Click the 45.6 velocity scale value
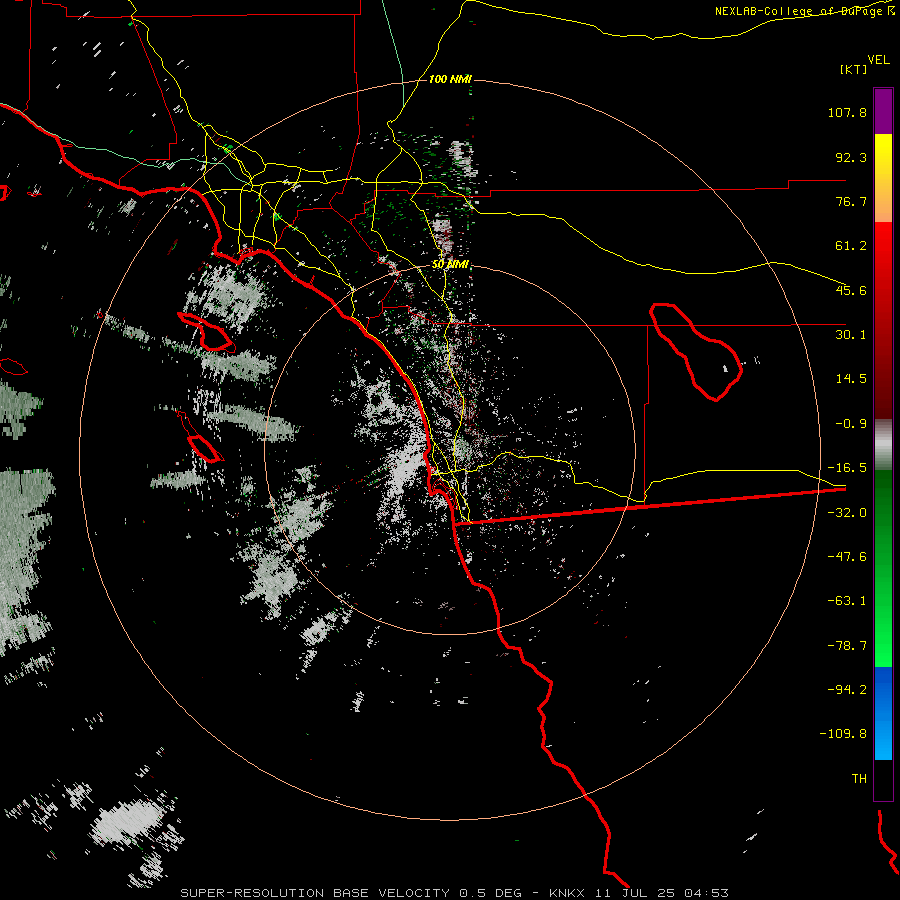 pos(851,290)
